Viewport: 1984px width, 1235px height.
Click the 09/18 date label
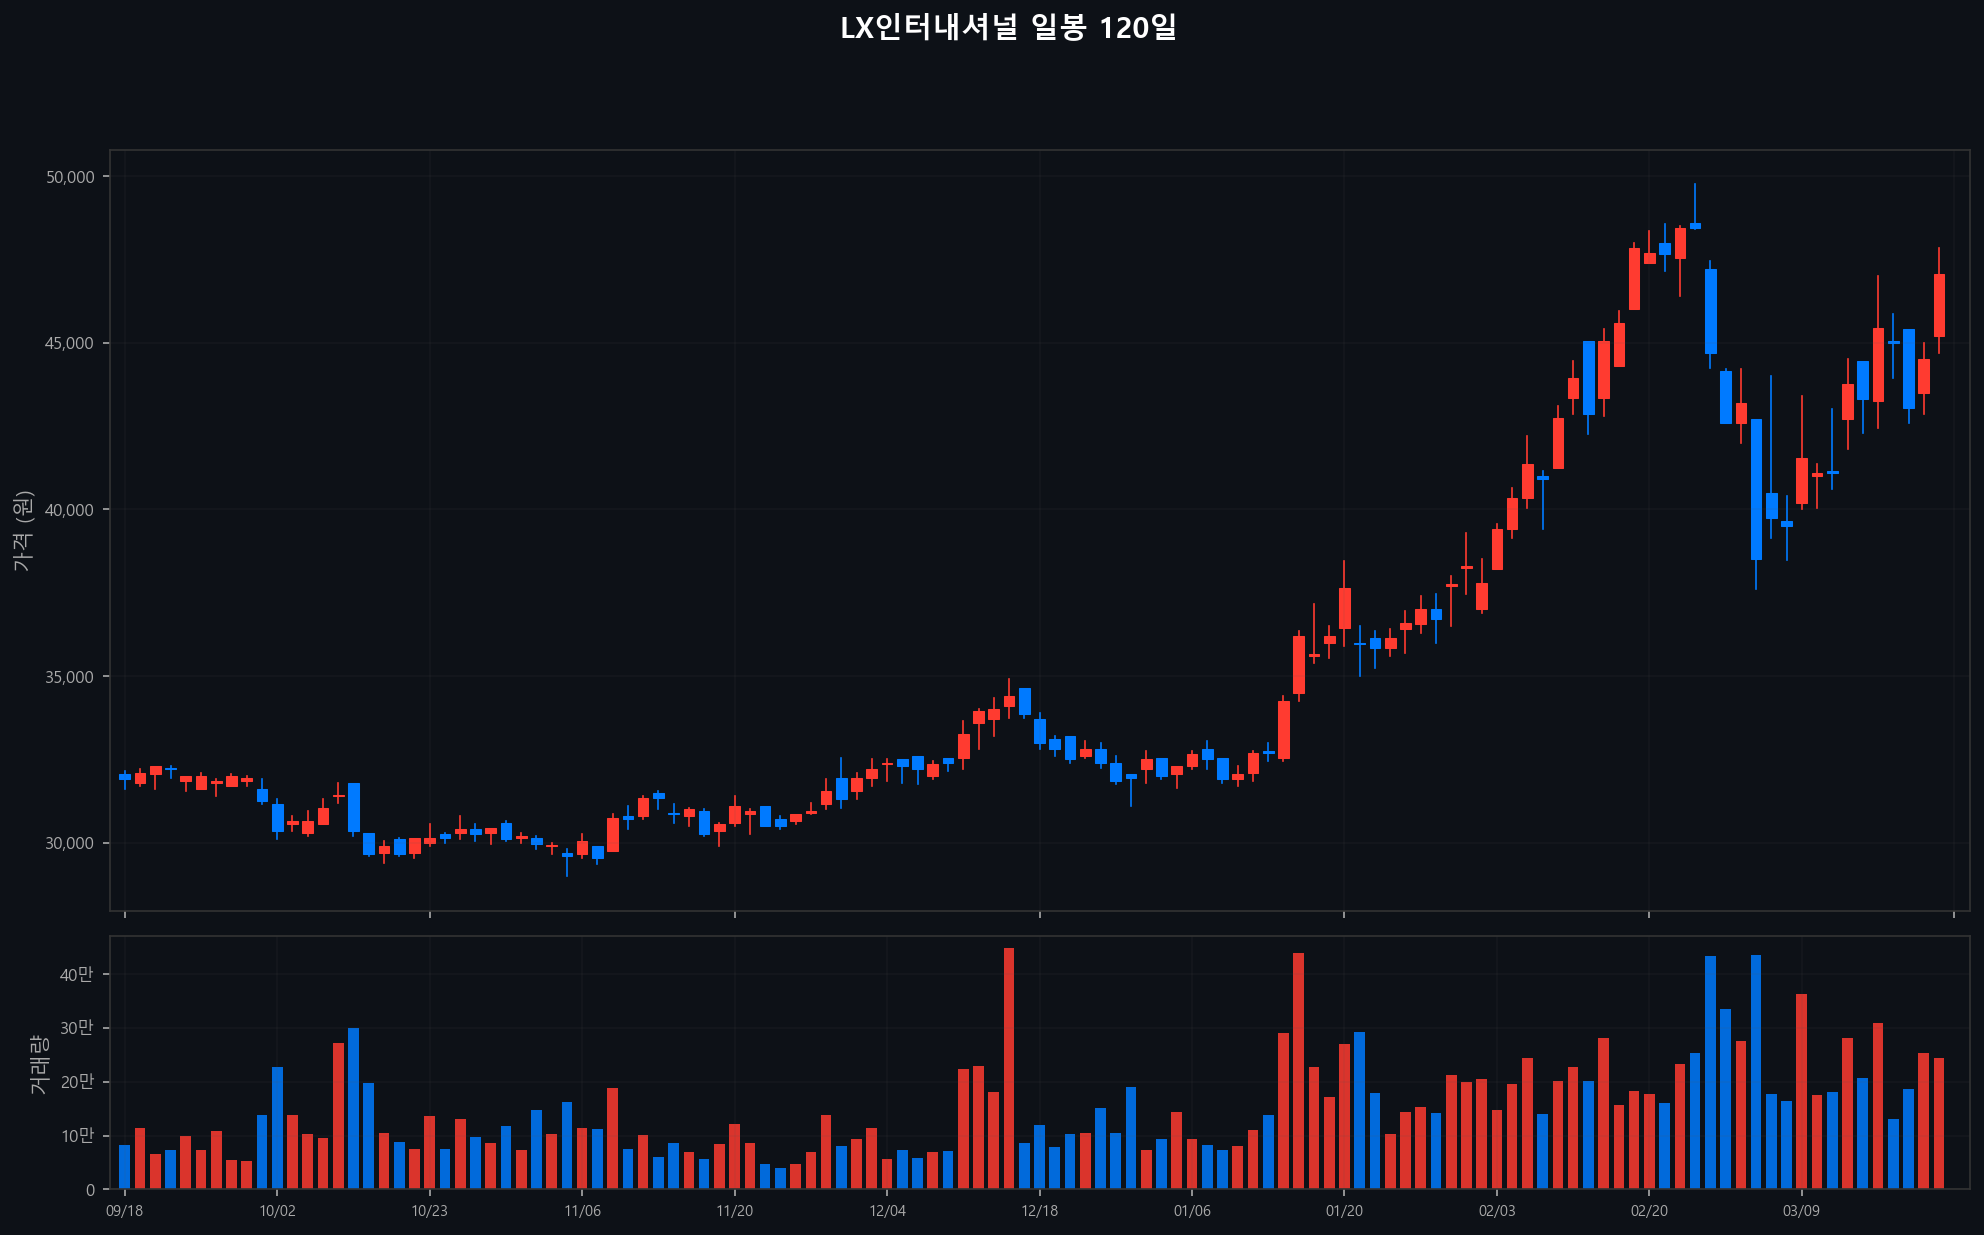(124, 1211)
